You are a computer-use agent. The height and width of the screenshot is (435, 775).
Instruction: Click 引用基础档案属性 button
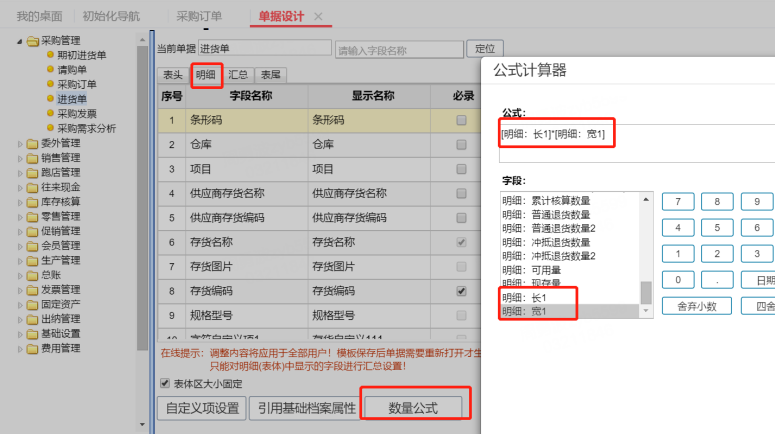coord(306,408)
